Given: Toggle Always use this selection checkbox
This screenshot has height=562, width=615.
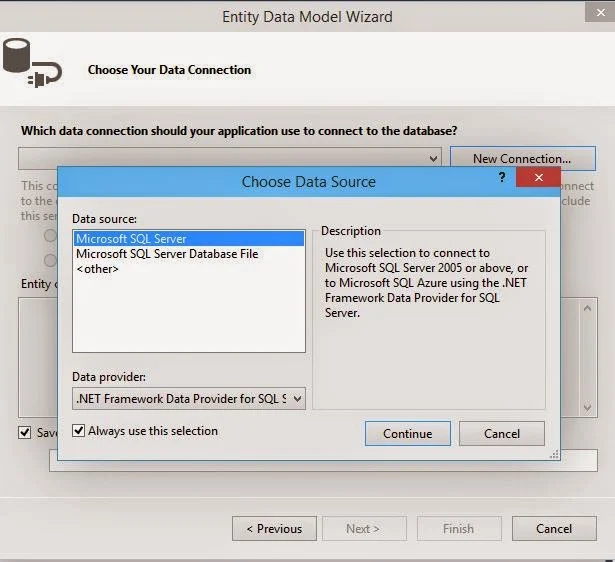Looking at the screenshot, I should tap(78, 431).
